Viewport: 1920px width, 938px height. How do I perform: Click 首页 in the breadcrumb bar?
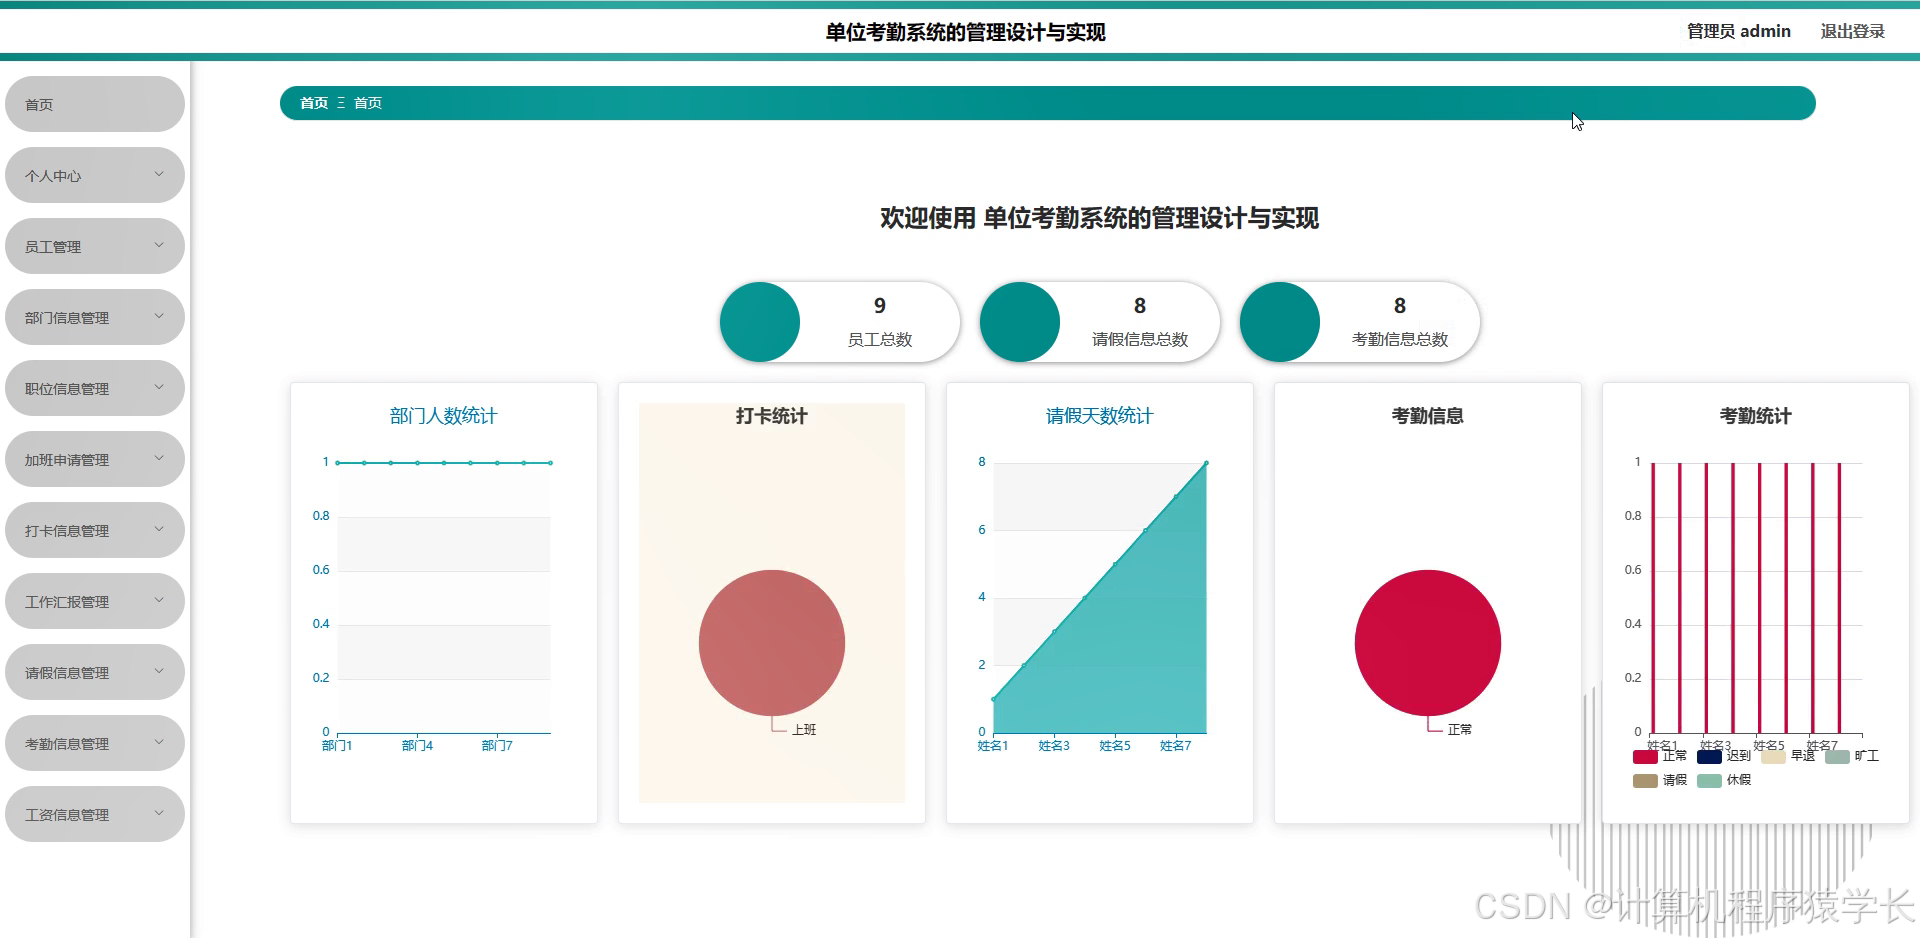[x=313, y=102]
